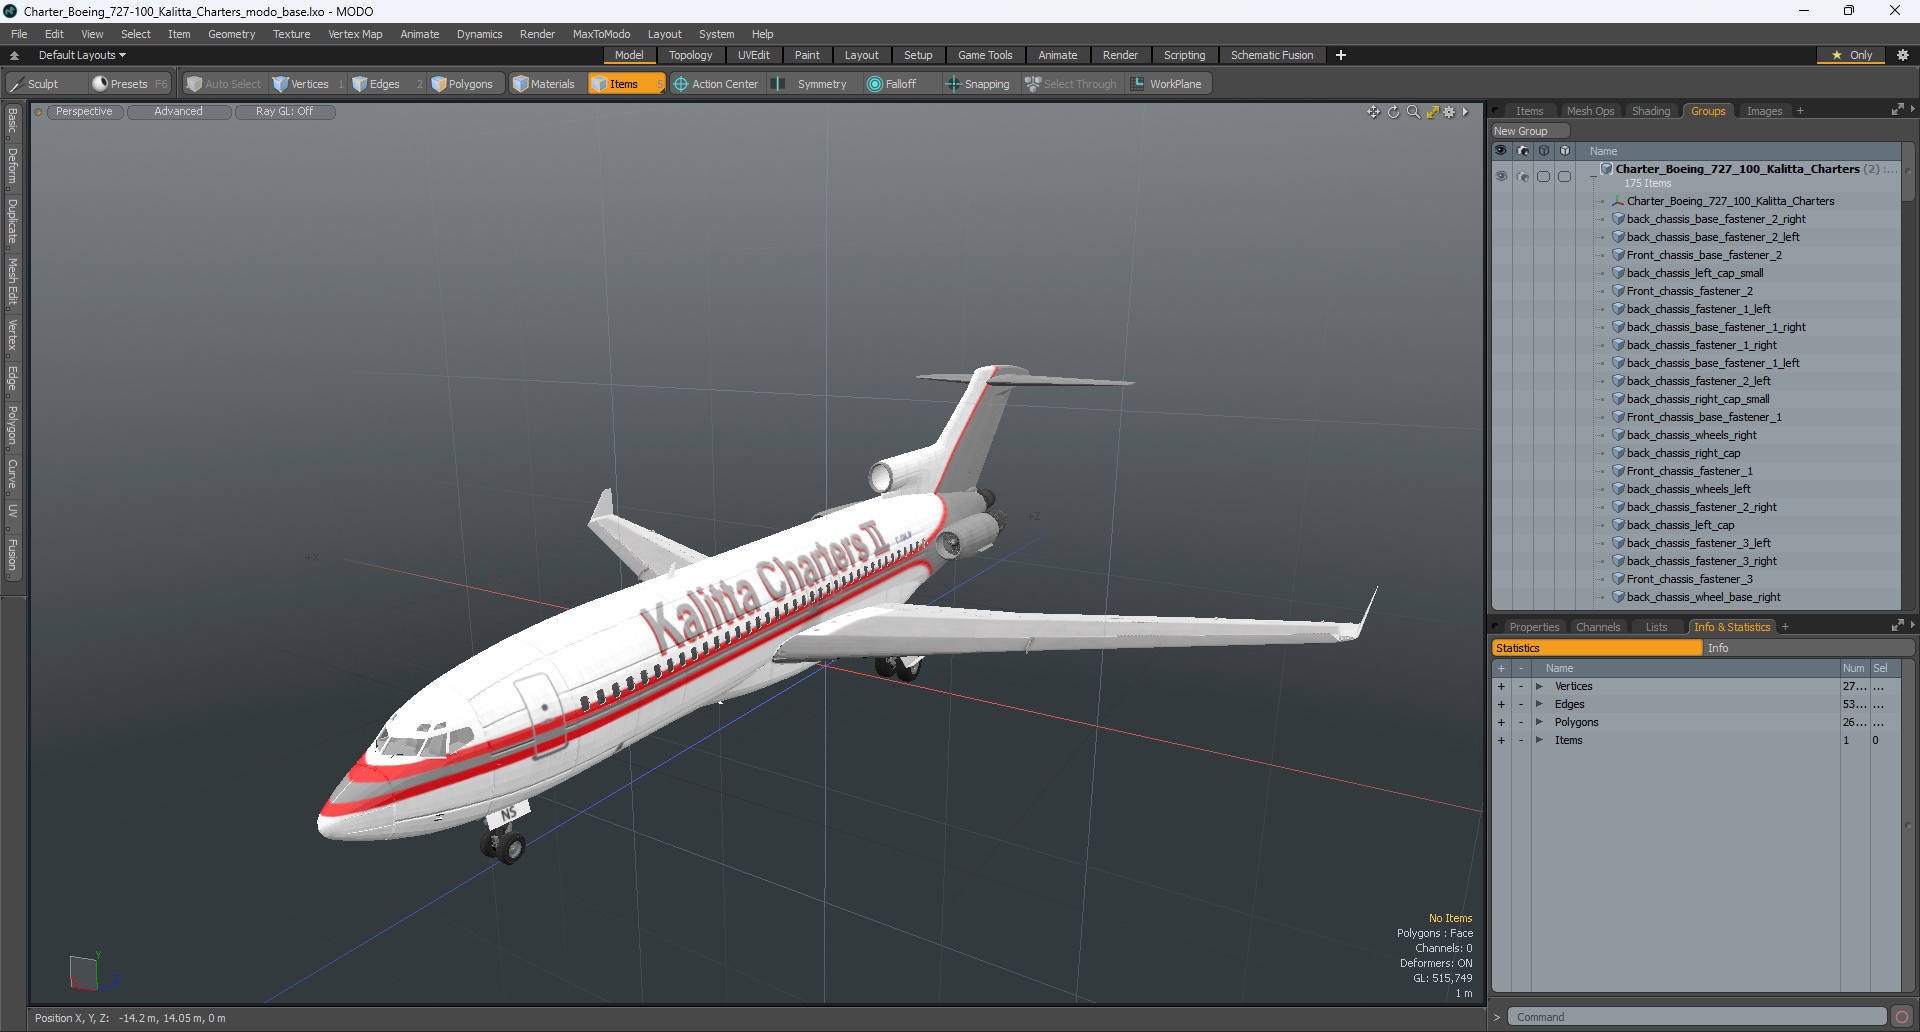The image size is (1920, 1032).
Task: Click the record icon beside Command field
Action: tap(1902, 1017)
